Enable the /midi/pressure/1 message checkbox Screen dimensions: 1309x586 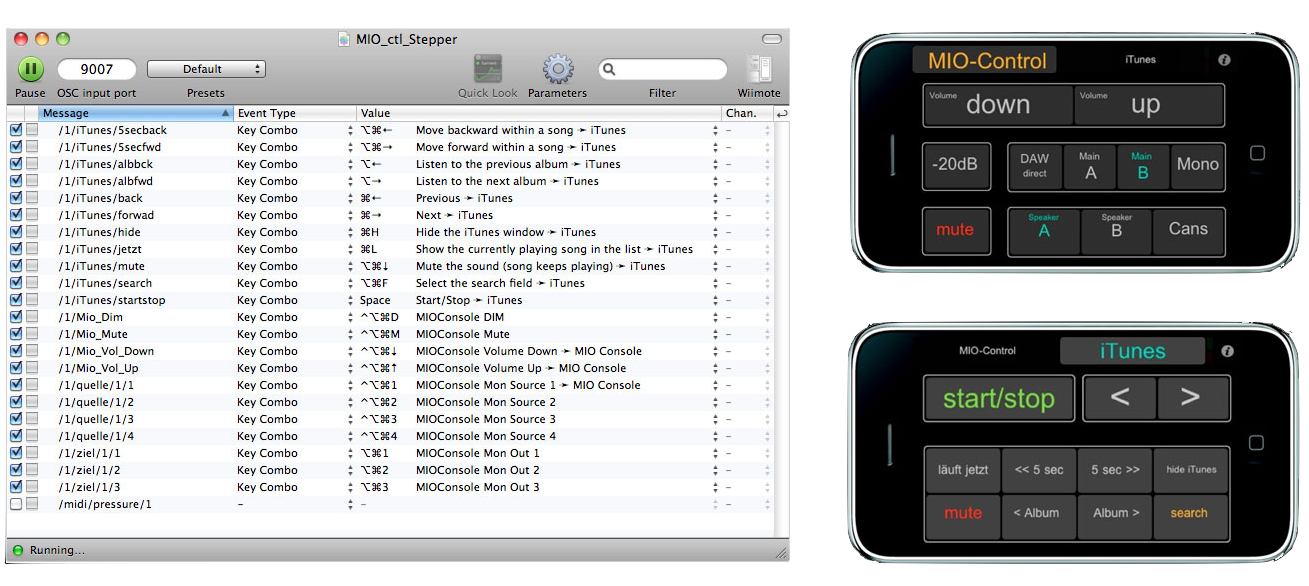(16, 504)
